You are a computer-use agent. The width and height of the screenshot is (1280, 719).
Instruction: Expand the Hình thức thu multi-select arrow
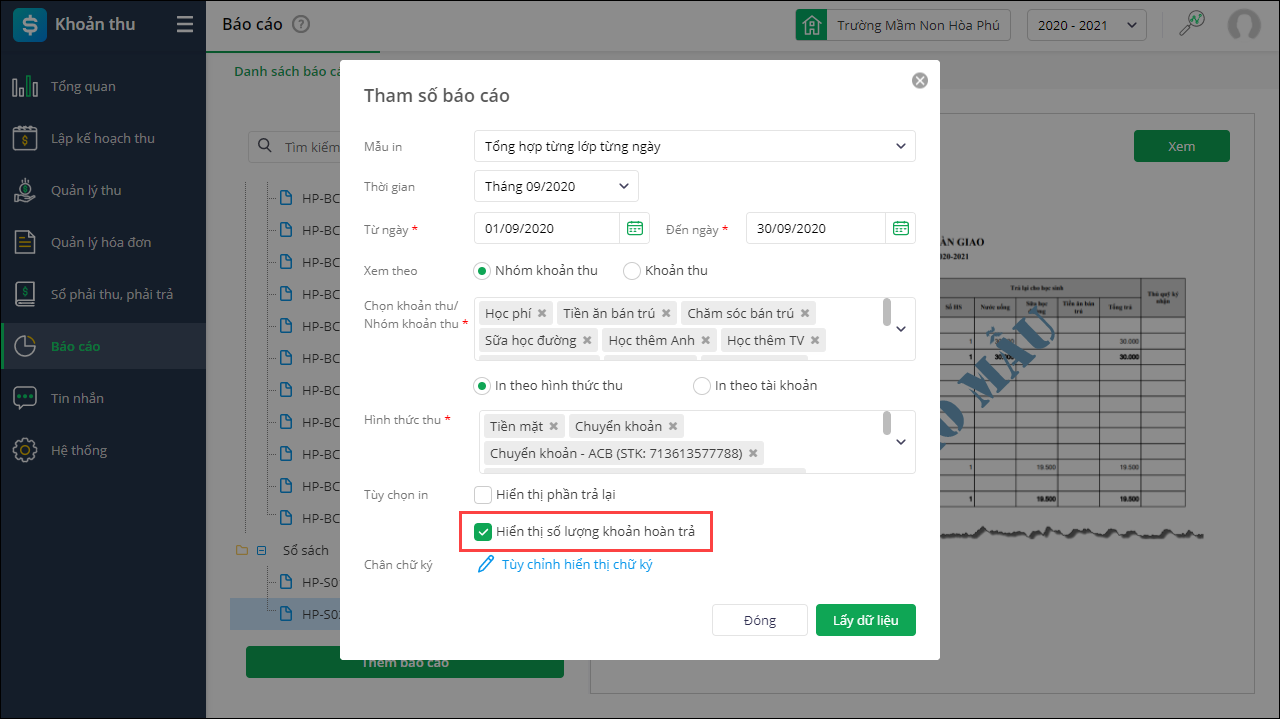pyautogui.click(x=901, y=441)
